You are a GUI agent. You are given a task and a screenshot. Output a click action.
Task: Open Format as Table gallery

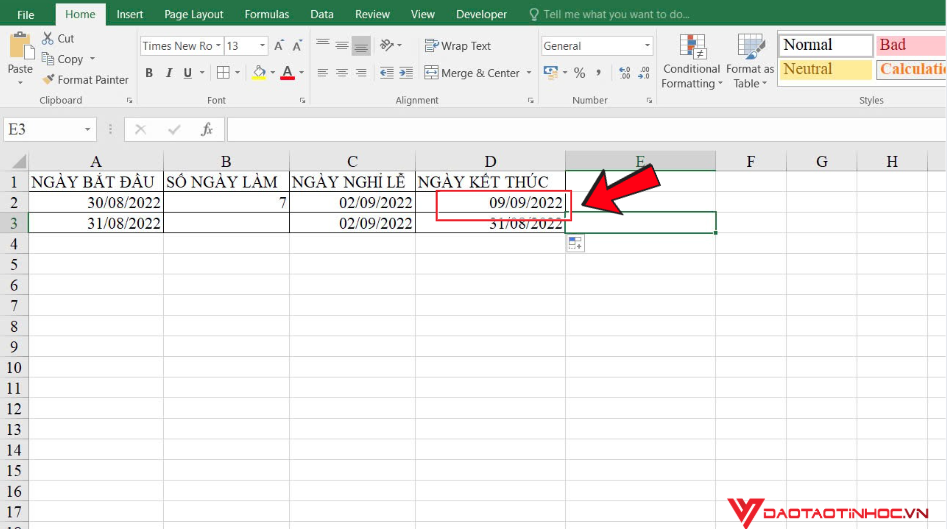pos(750,62)
